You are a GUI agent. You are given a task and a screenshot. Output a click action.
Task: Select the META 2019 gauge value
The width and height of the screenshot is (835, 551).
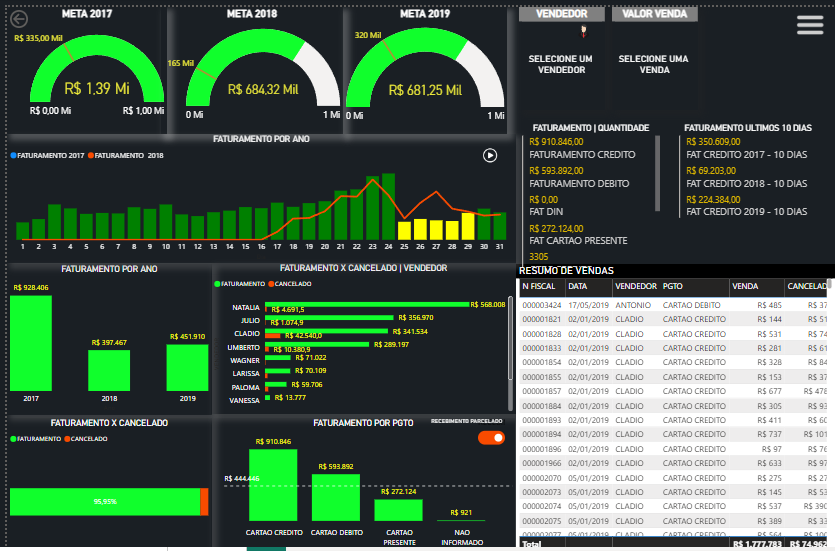[425, 90]
